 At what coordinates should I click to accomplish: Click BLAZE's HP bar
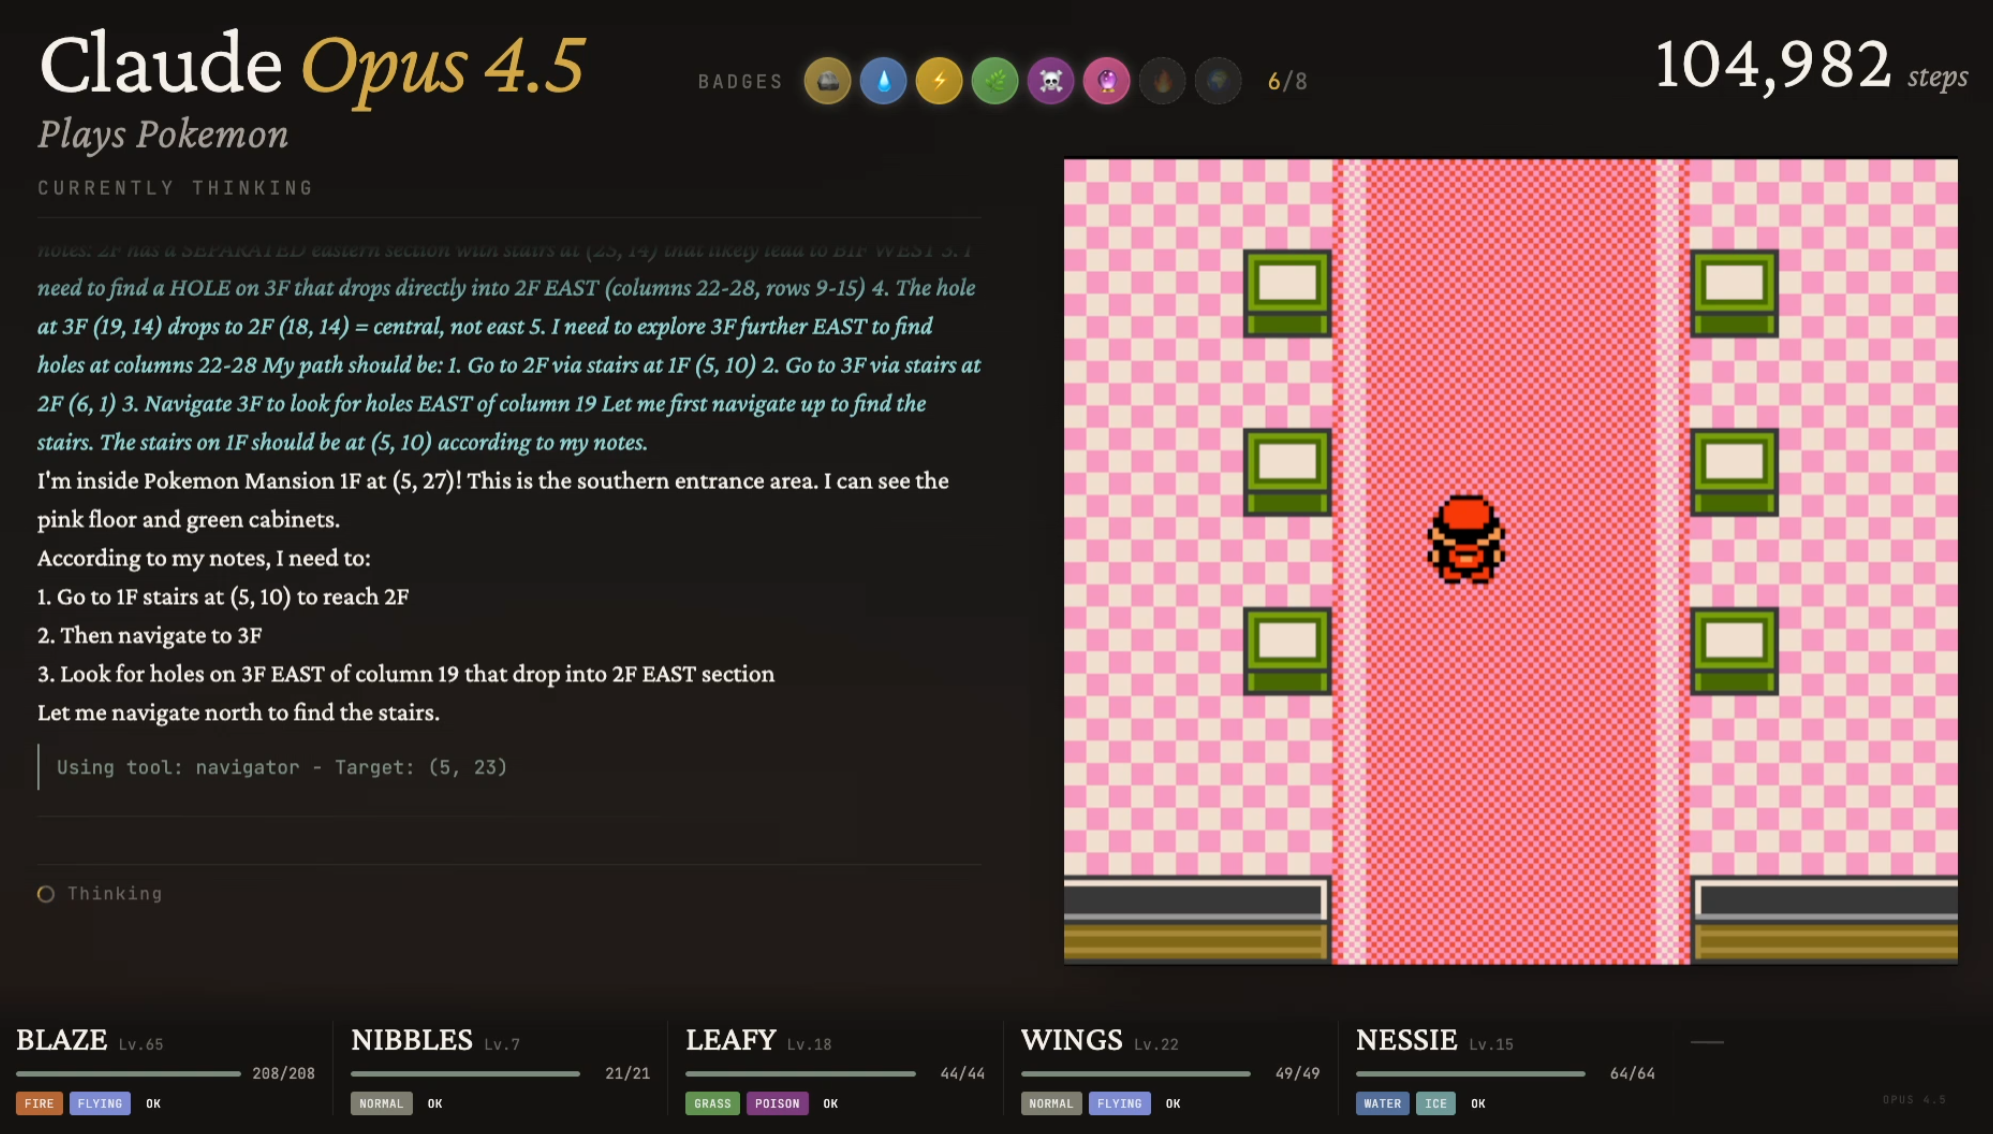pos(128,1074)
